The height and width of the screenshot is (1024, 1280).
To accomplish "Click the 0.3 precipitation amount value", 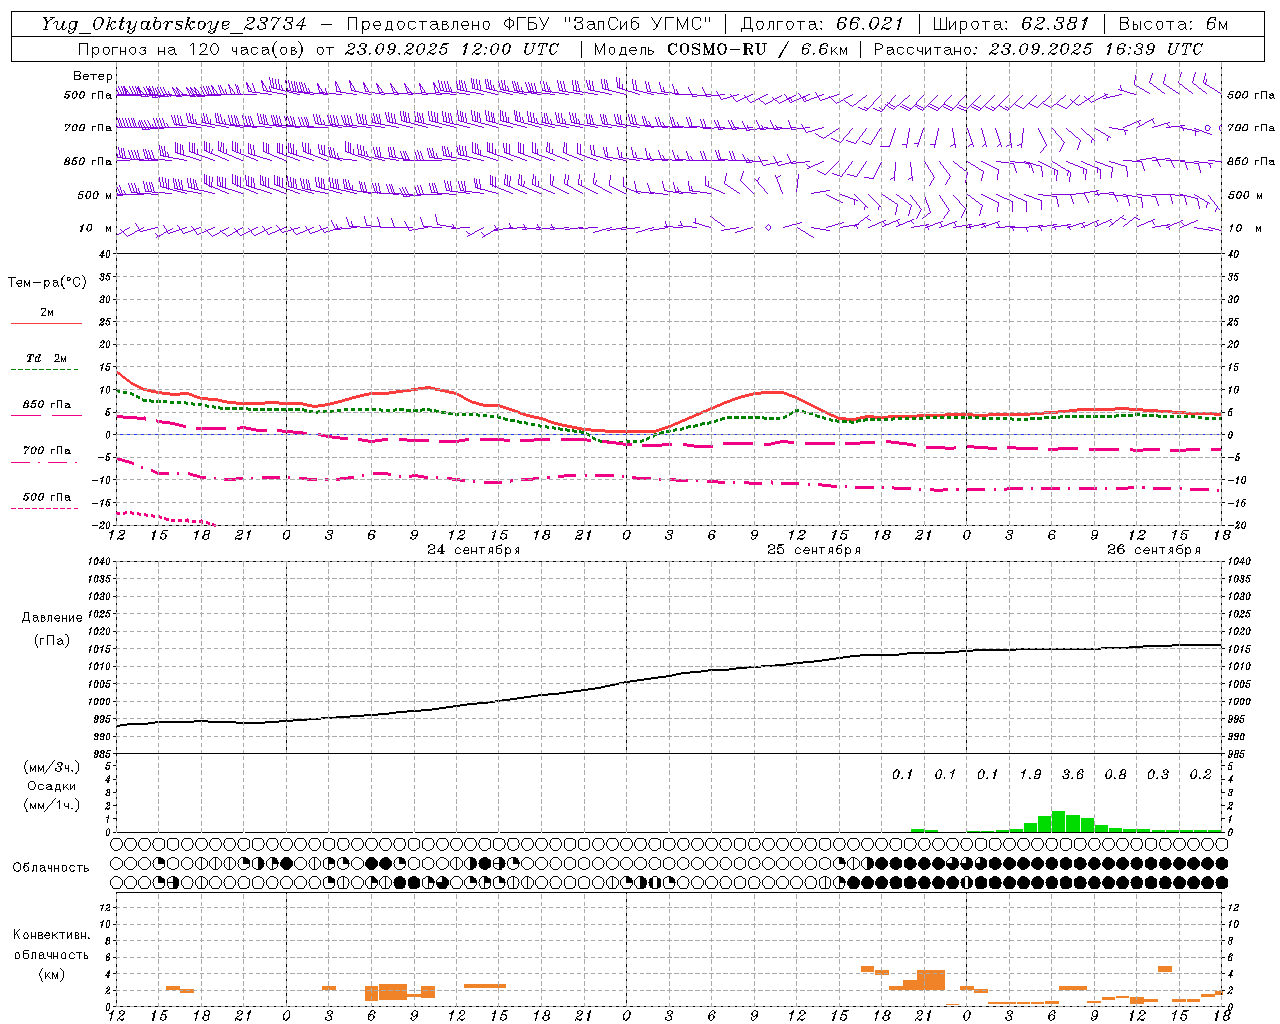I will [x=1158, y=774].
